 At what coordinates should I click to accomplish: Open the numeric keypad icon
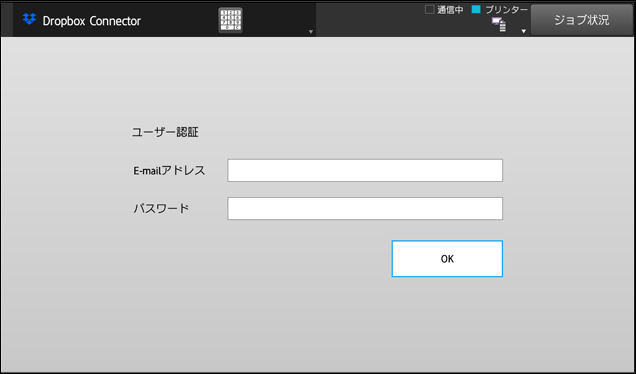pos(230,20)
